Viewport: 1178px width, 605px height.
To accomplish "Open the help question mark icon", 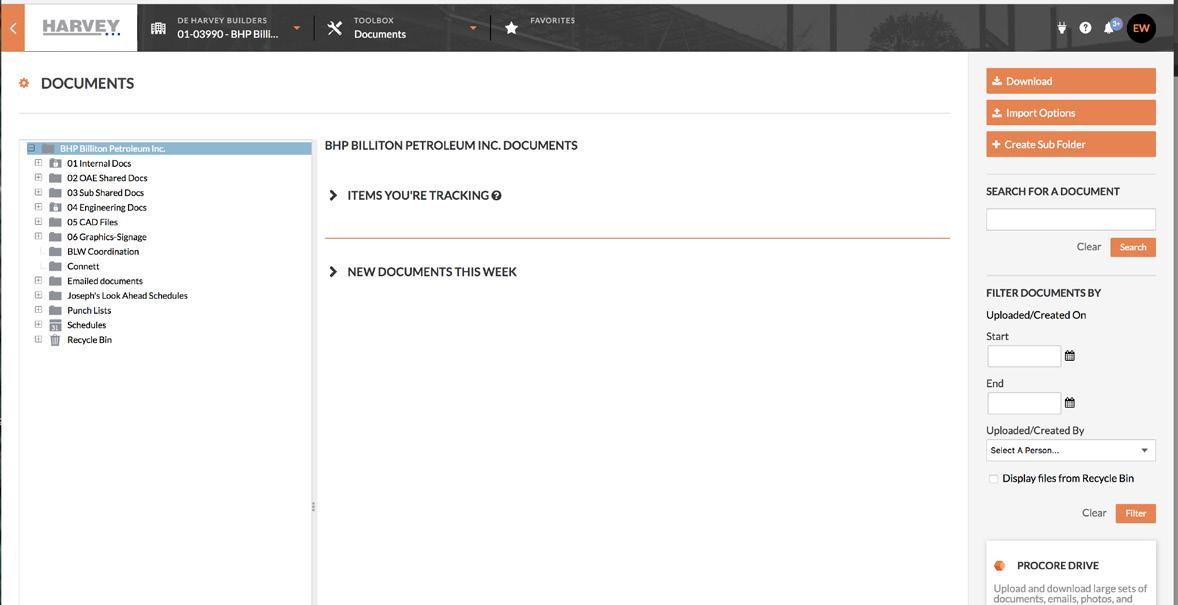I will pyautogui.click(x=1086, y=28).
